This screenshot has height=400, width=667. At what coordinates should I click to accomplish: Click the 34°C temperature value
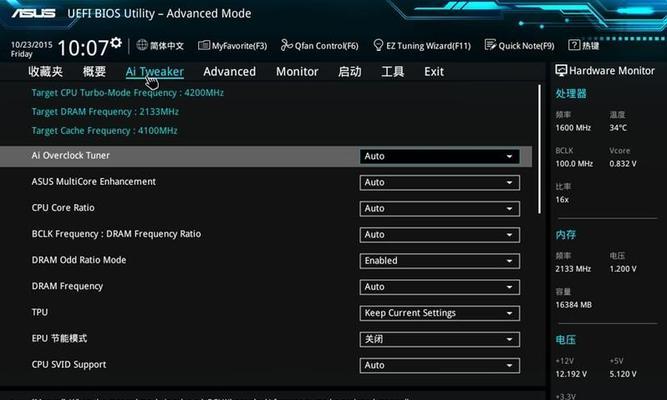pyautogui.click(x=618, y=128)
